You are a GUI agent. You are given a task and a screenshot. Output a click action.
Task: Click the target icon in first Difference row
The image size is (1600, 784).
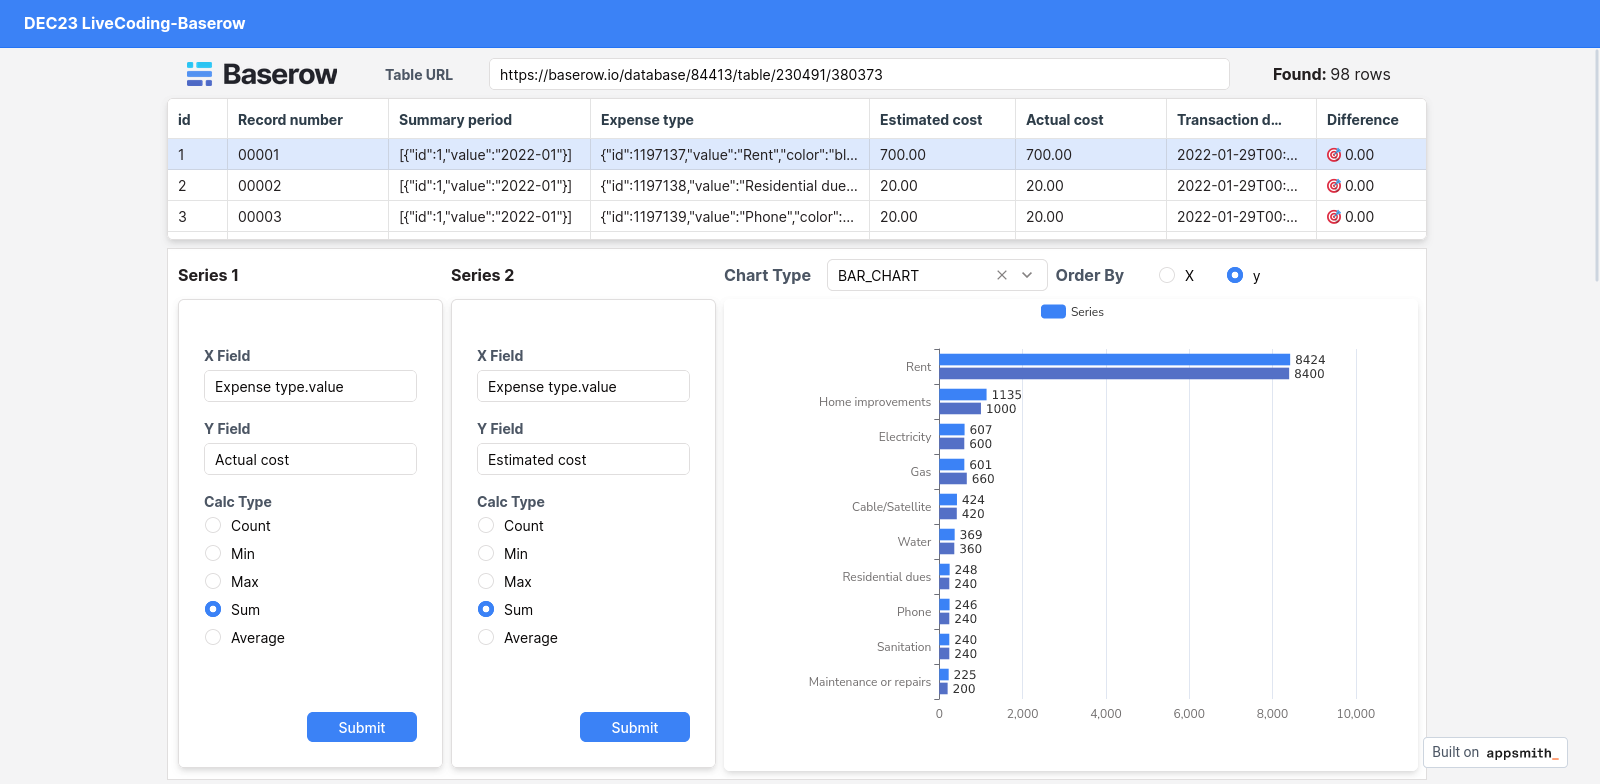1333,155
